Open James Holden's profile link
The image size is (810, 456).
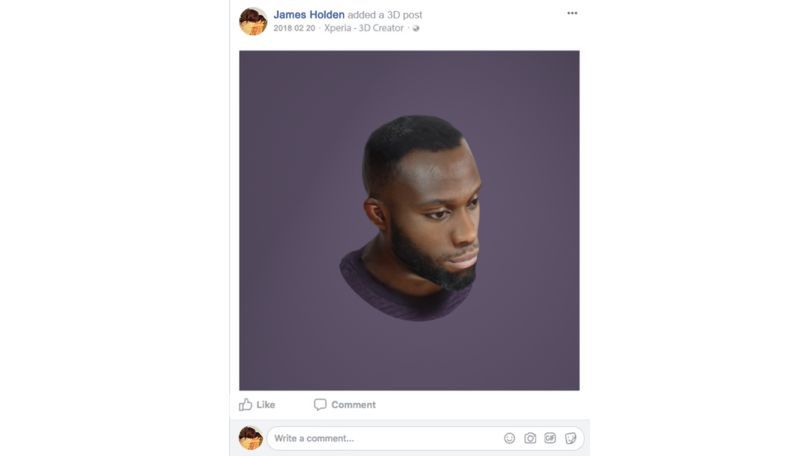click(x=309, y=14)
